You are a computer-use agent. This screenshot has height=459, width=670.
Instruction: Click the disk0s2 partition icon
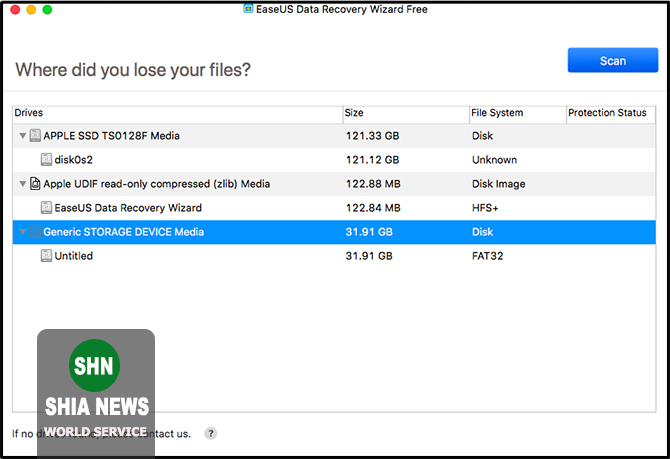[46, 160]
